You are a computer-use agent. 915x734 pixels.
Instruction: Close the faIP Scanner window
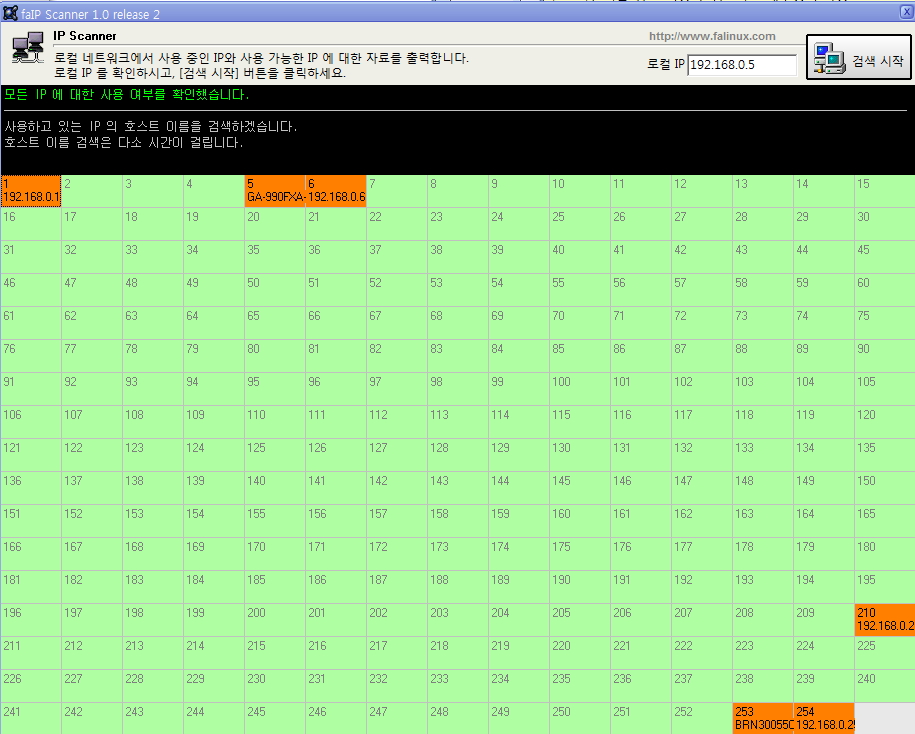907,12
